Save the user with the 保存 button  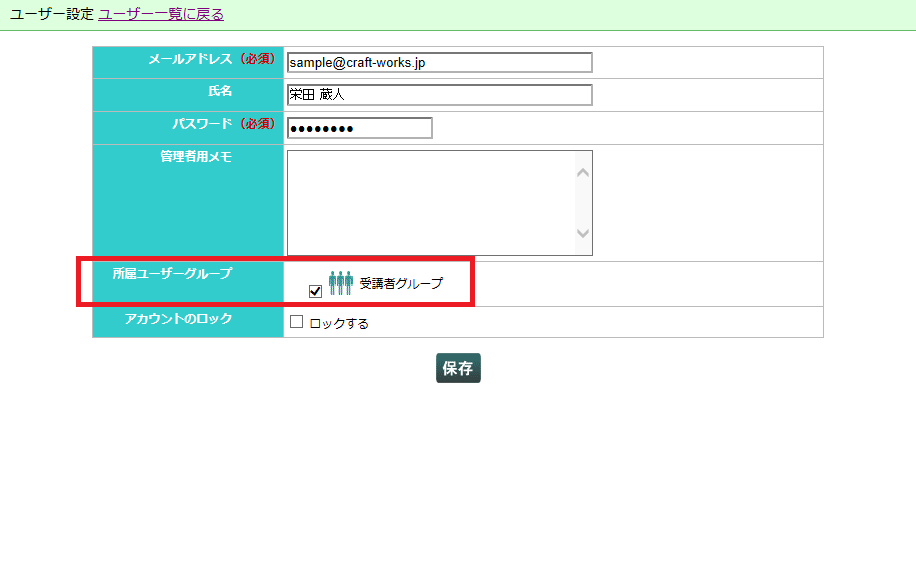click(x=459, y=368)
